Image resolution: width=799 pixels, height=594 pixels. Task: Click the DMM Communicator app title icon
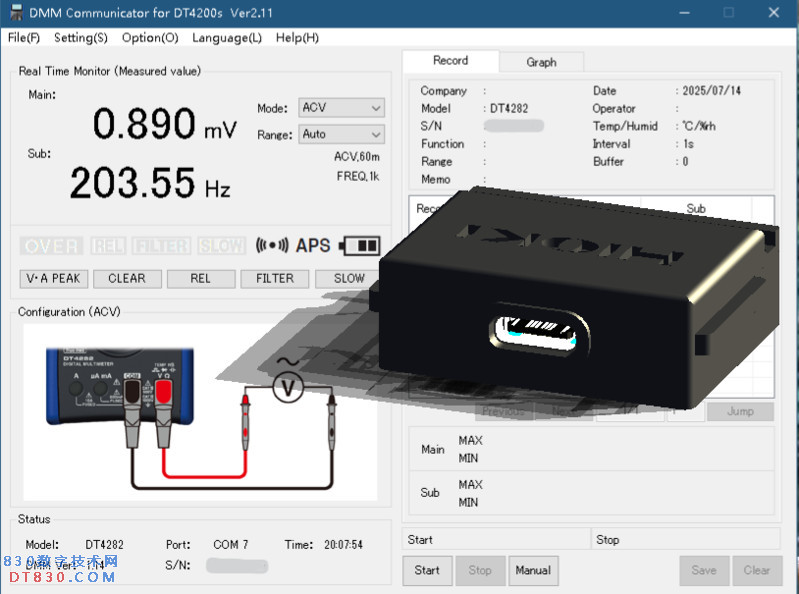click(x=16, y=12)
